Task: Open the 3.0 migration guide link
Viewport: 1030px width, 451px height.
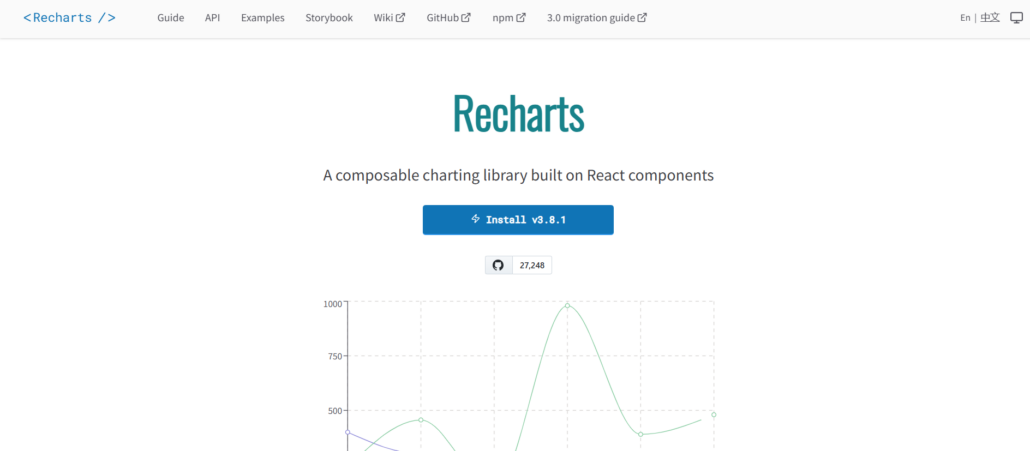Action: tap(596, 18)
